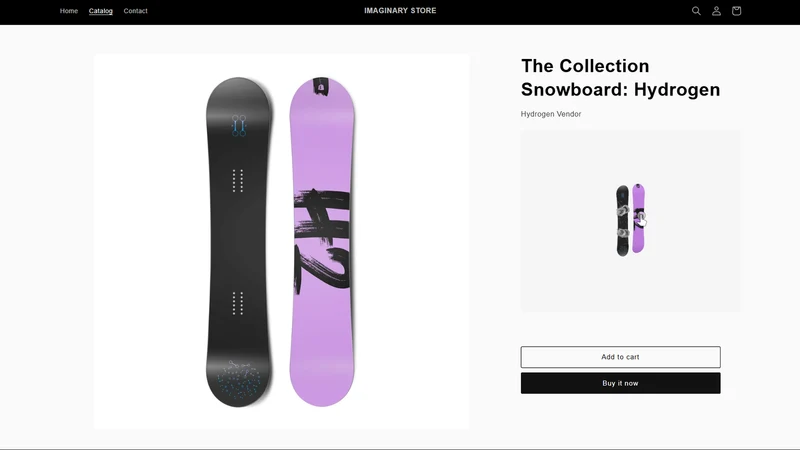The image size is (800, 450).
Task: Select the Catalog navigation link
Action: tap(101, 11)
